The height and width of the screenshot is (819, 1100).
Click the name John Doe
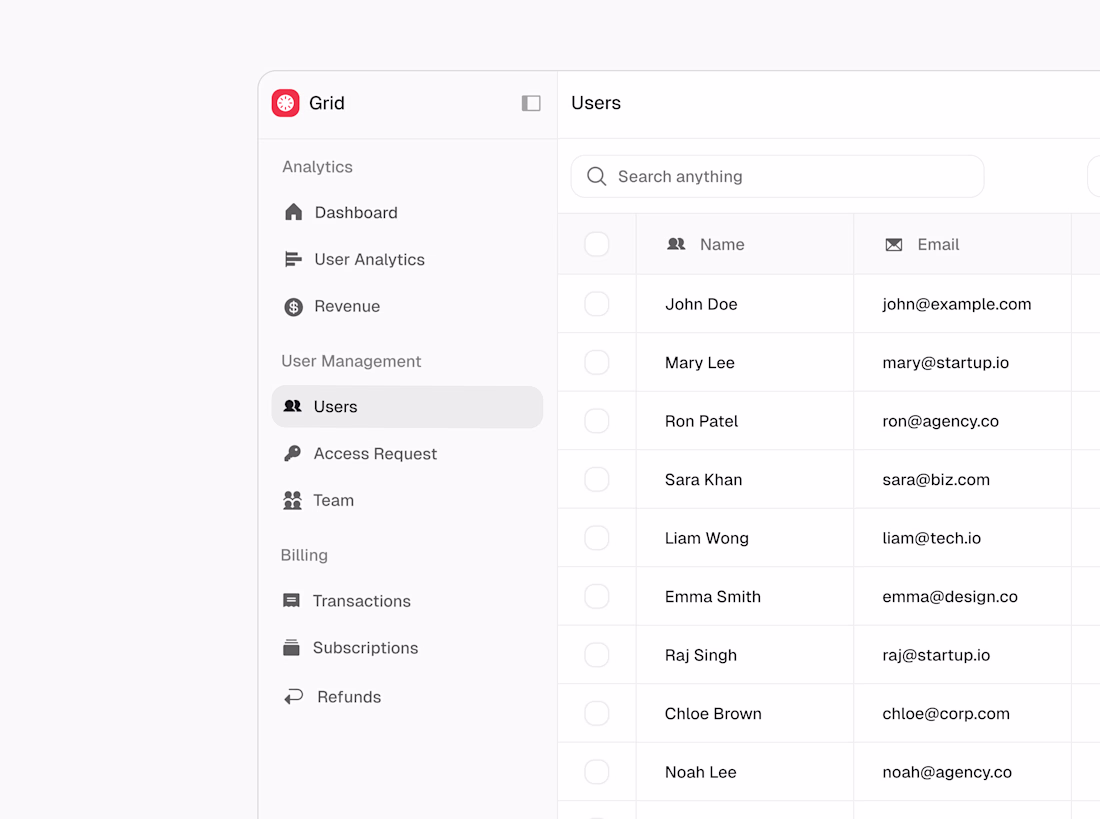point(701,304)
